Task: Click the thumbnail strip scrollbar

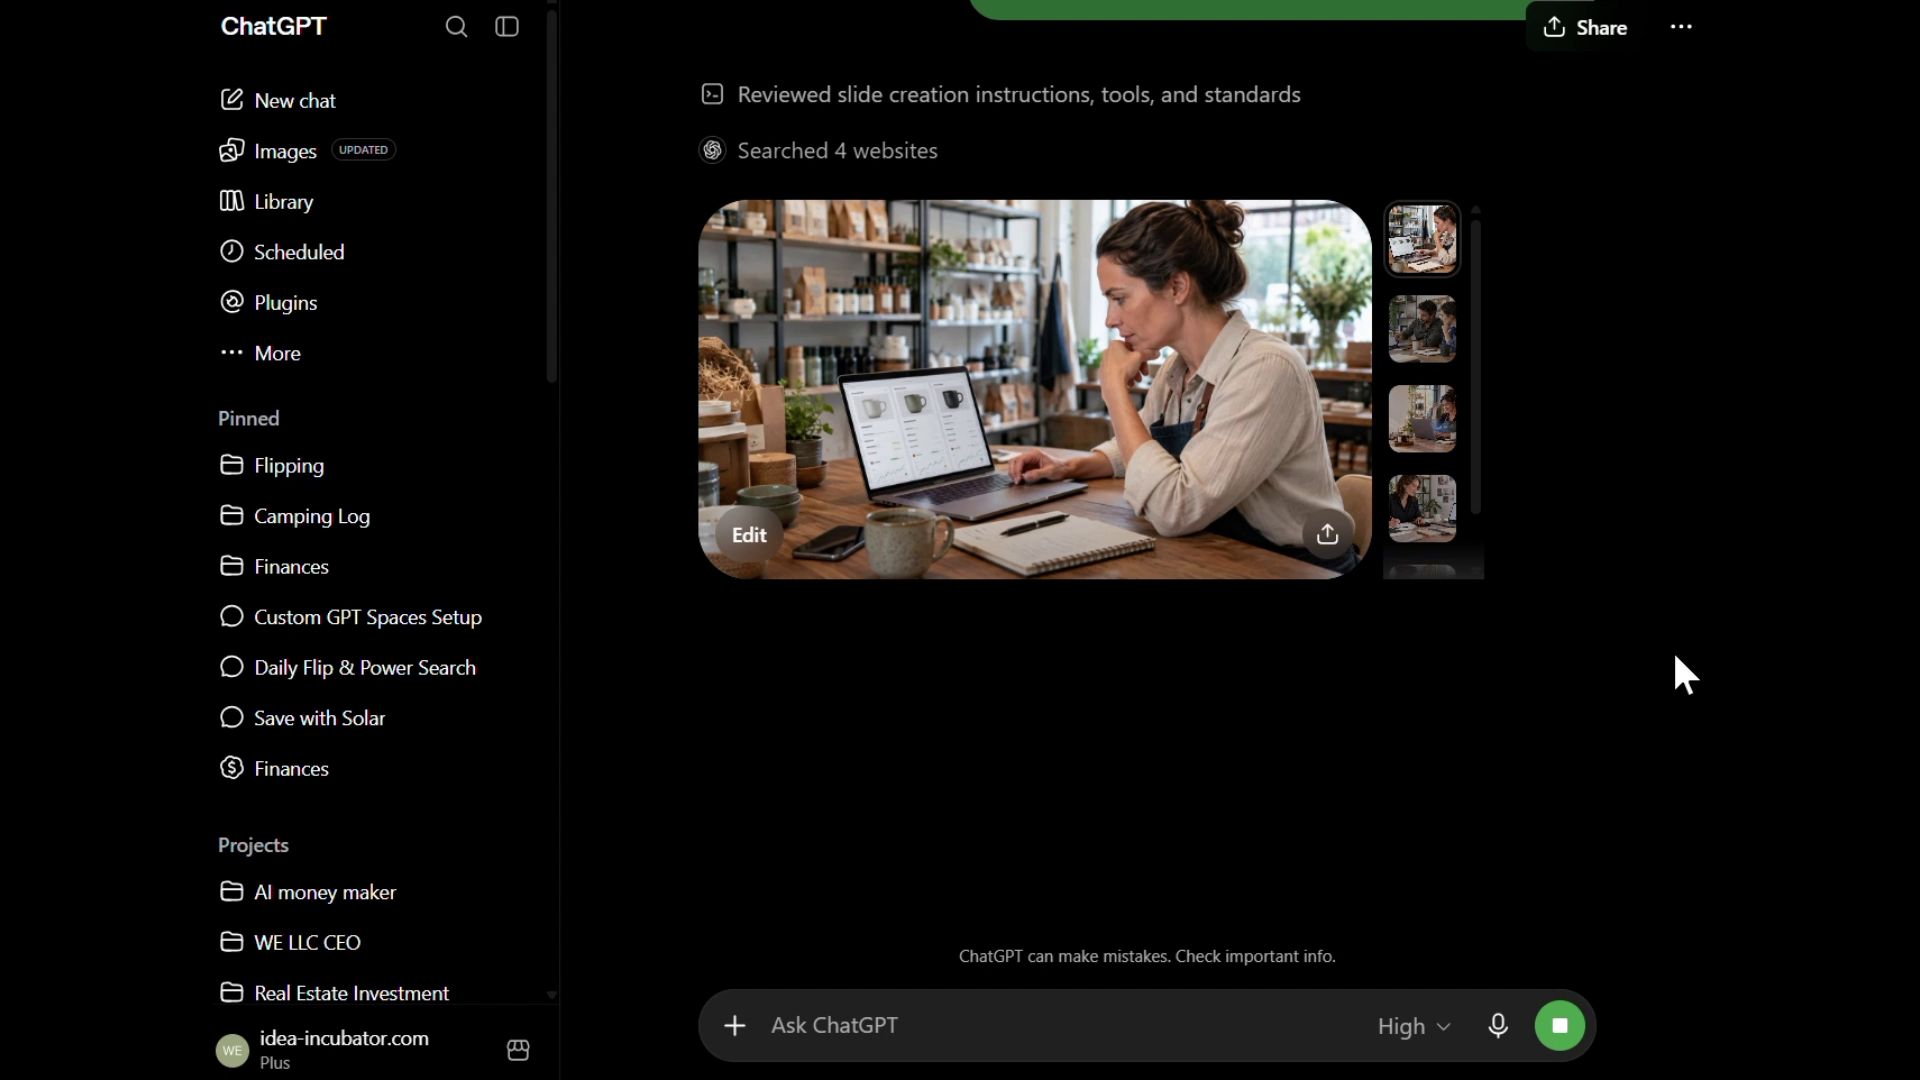Action: [x=1475, y=365]
